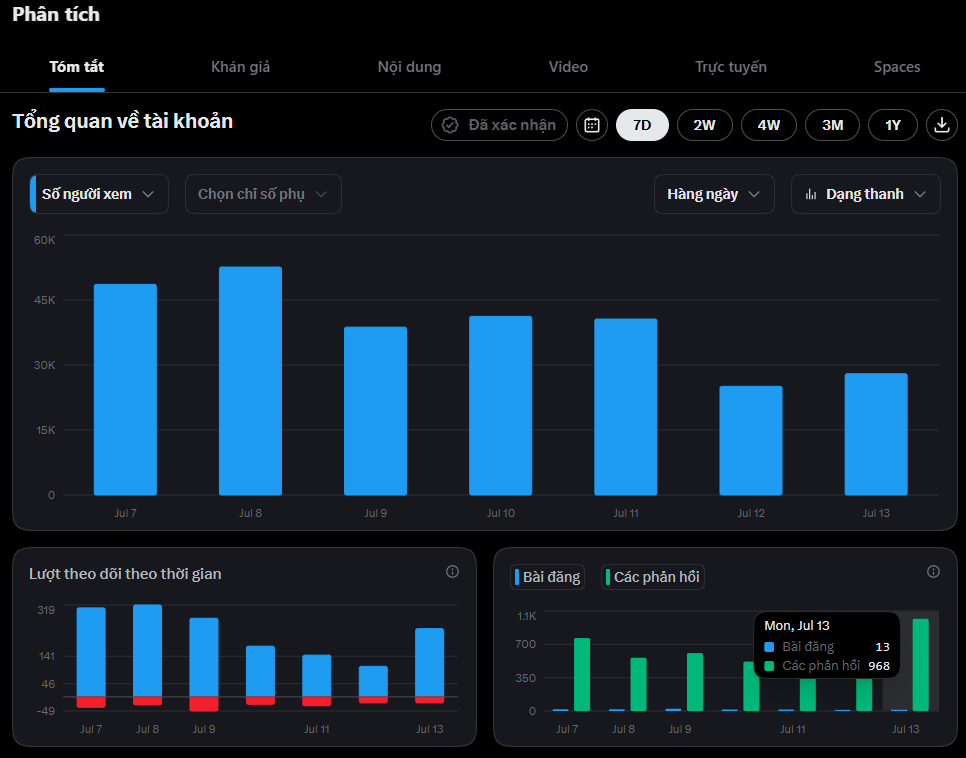Click the 319 axis label in follows chart
Viewport: 966px width, 758px height.
(46, 610)
